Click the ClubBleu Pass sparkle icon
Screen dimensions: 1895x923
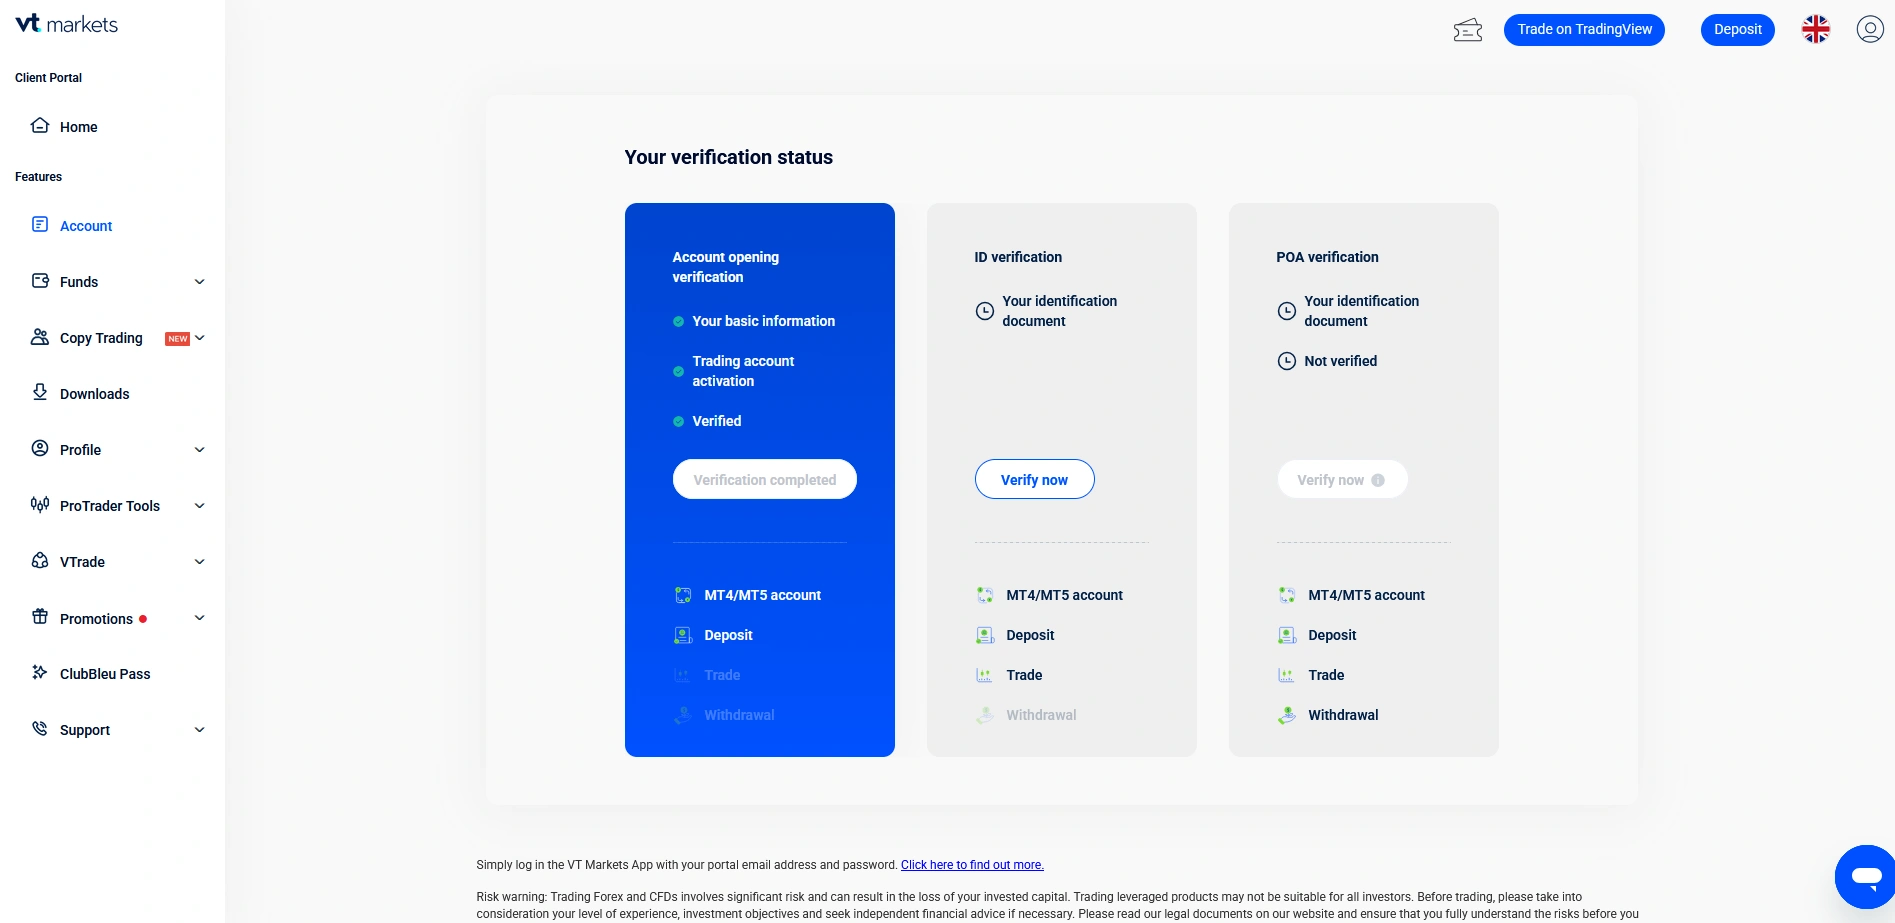coord(40,673)
